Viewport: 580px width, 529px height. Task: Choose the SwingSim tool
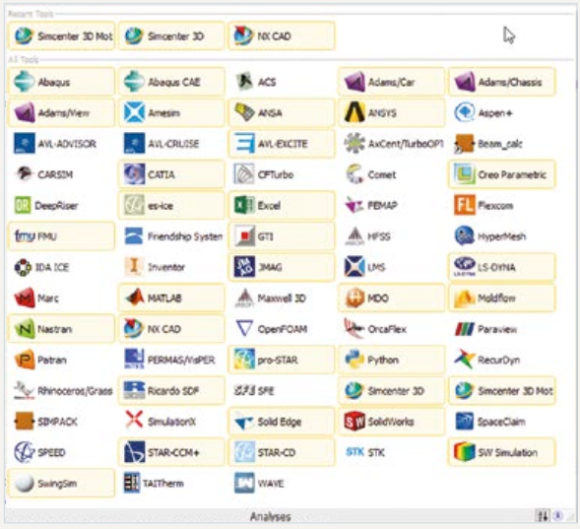[61, 483]
